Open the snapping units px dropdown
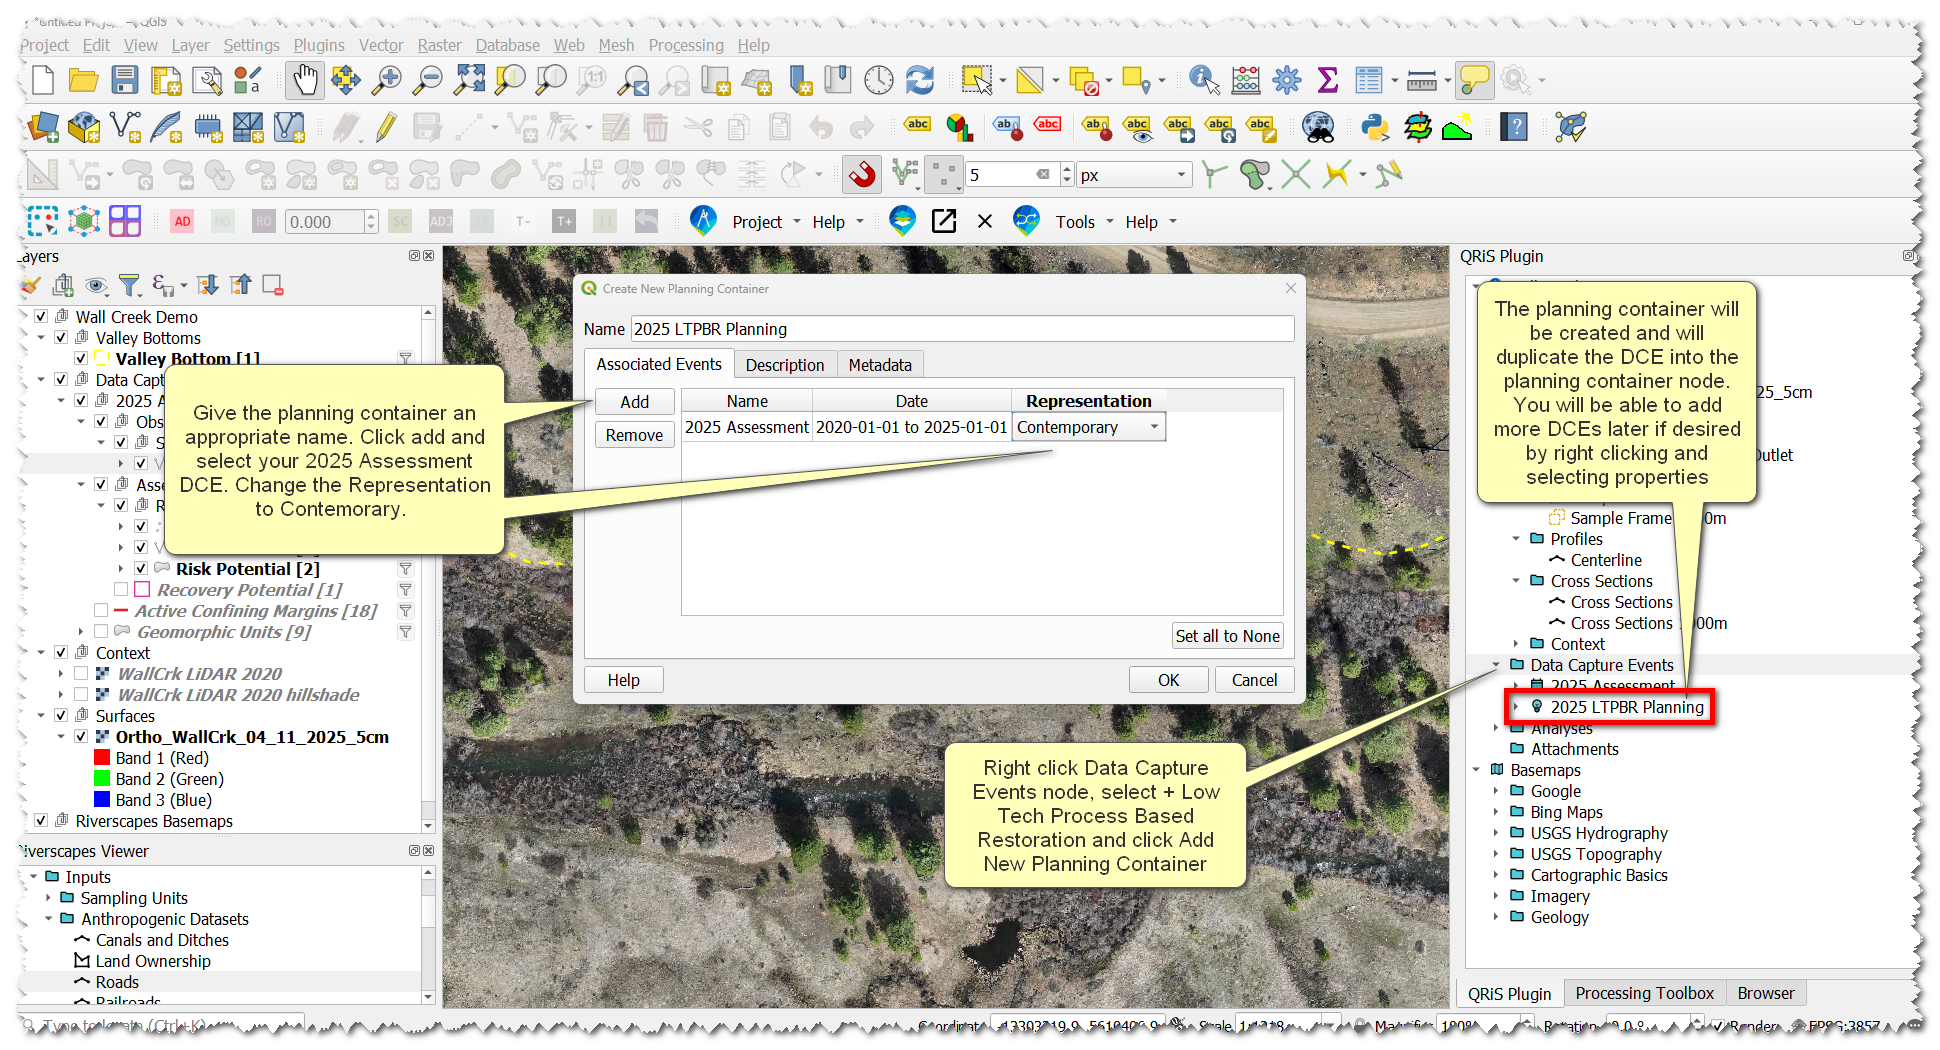 pyautogui.click(x=1134, y=175)
